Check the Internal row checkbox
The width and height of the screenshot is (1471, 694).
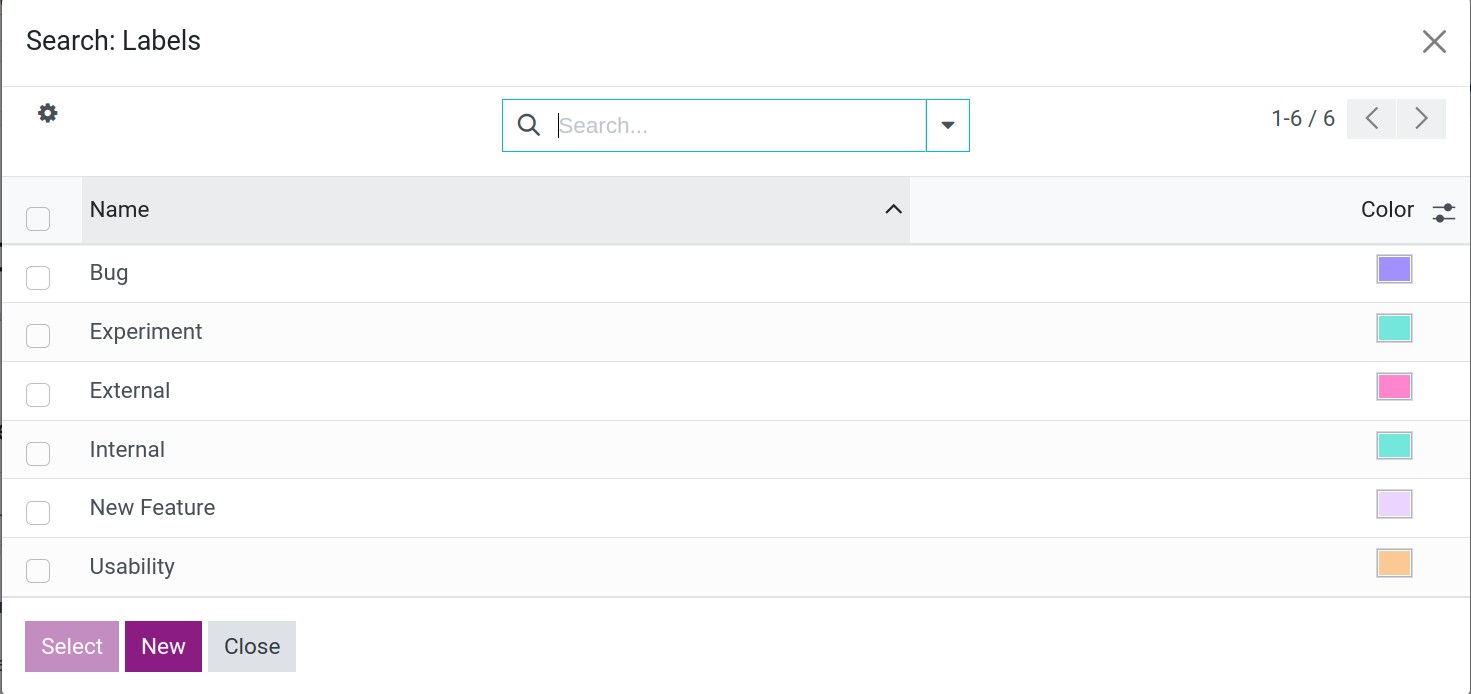tap(37, 453)
